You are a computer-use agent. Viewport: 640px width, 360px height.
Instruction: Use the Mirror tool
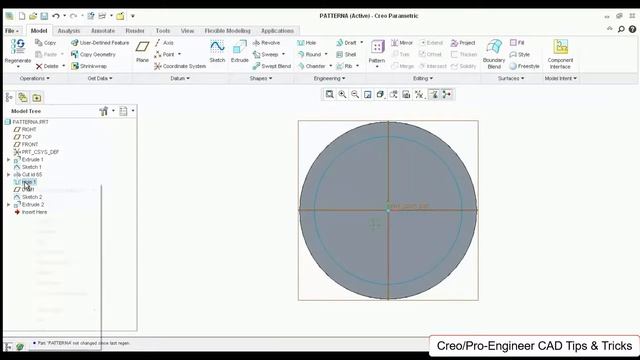(x=402, y=42)
